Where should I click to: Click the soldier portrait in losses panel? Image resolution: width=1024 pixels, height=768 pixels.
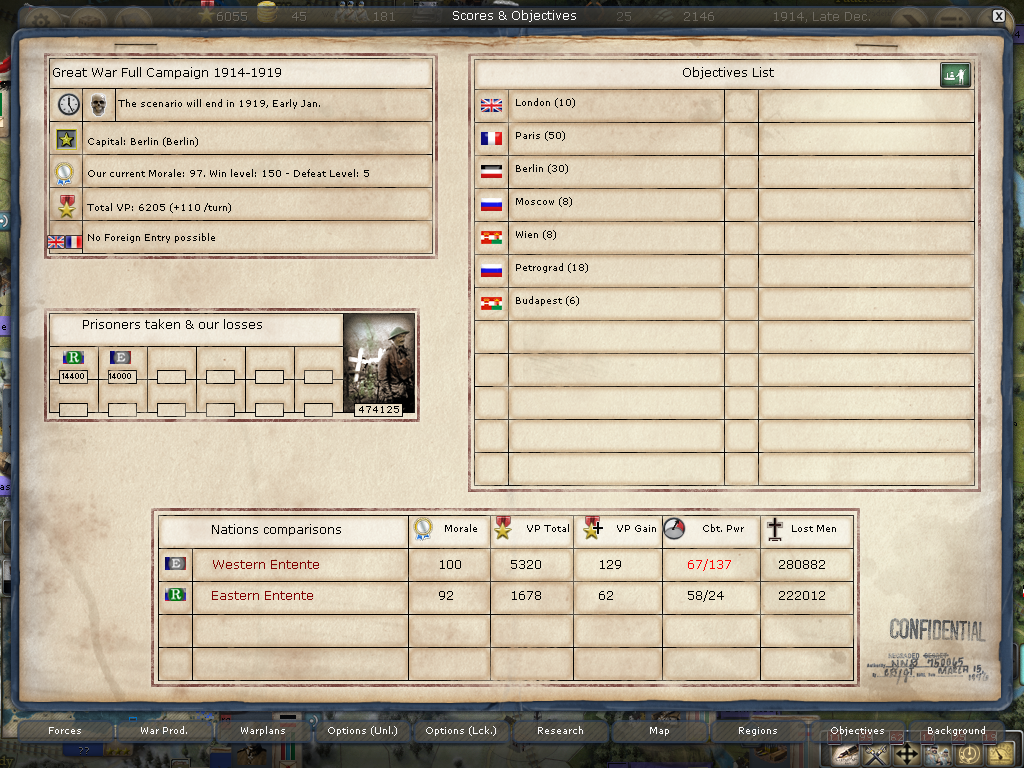(378, 360)
